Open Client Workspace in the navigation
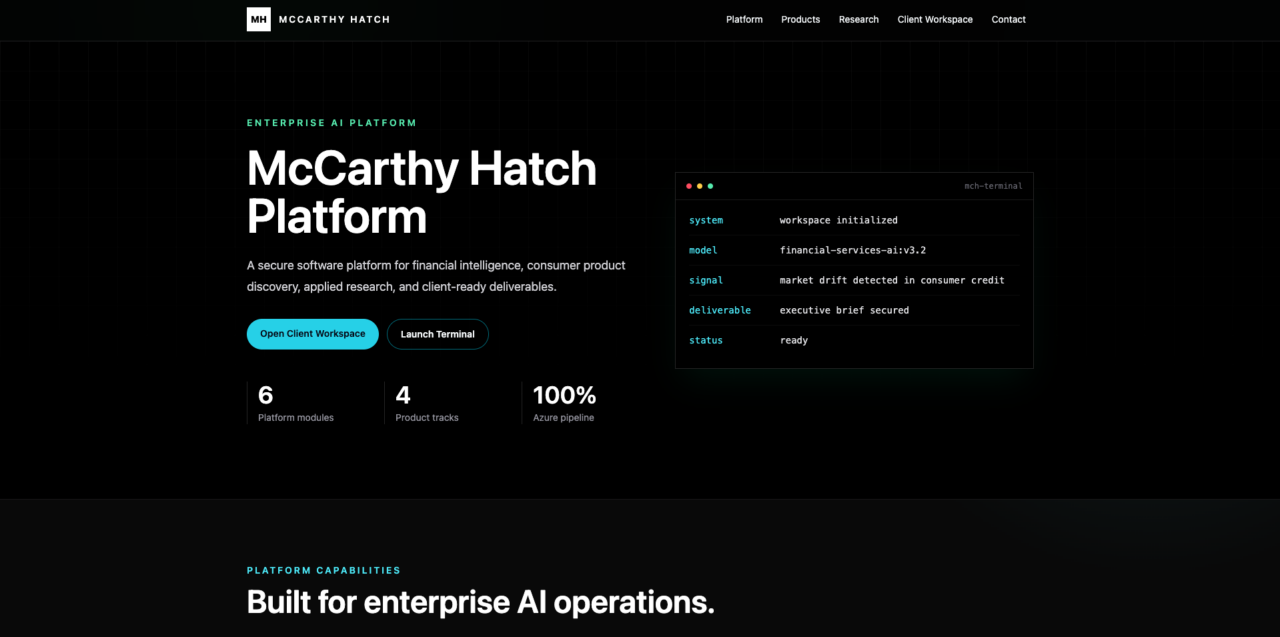Viewport: 1280px width, 637px height. (935, 19)
